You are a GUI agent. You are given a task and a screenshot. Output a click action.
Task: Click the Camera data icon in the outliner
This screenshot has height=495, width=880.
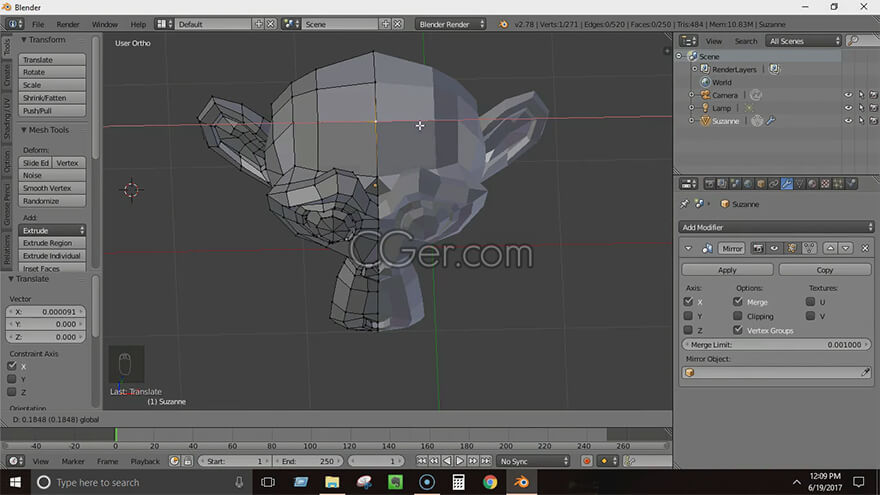click(x=756, y=95)
